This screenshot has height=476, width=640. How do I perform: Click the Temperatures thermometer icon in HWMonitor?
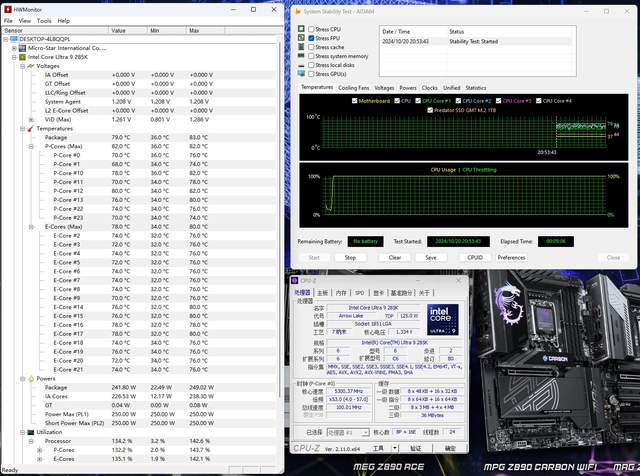click(x=30, y=129)
